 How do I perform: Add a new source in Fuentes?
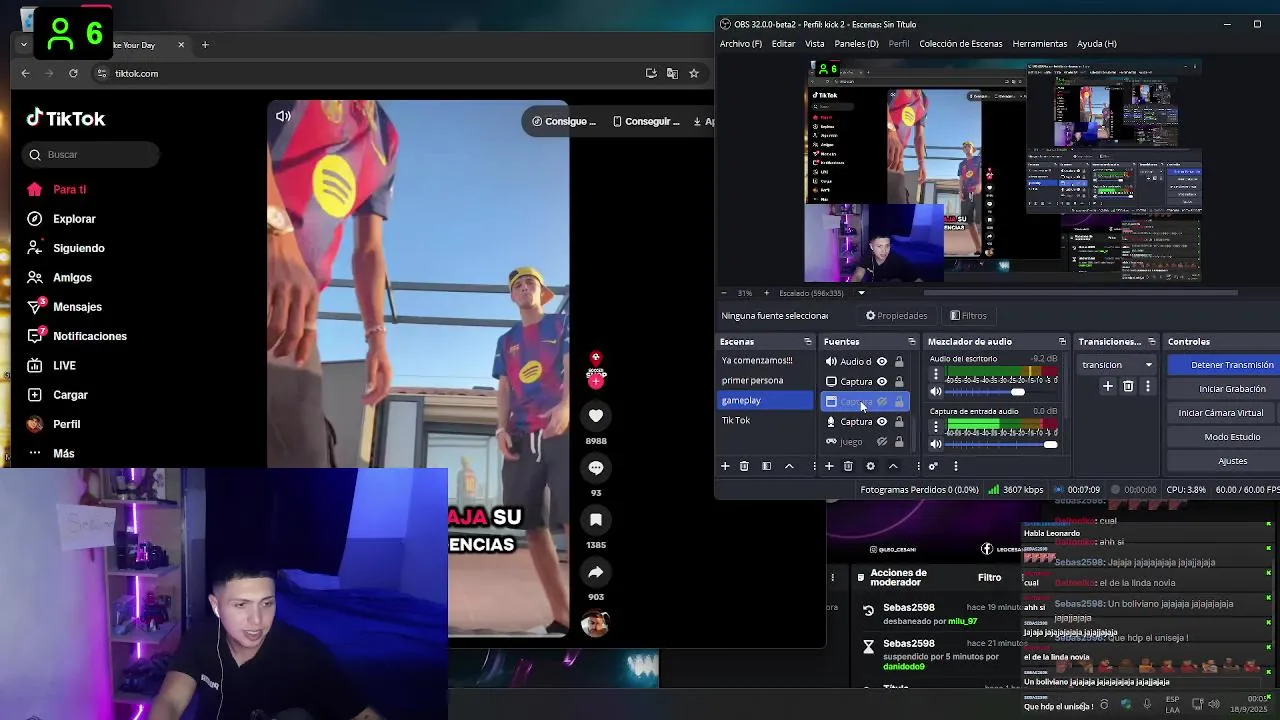point(829,466)
